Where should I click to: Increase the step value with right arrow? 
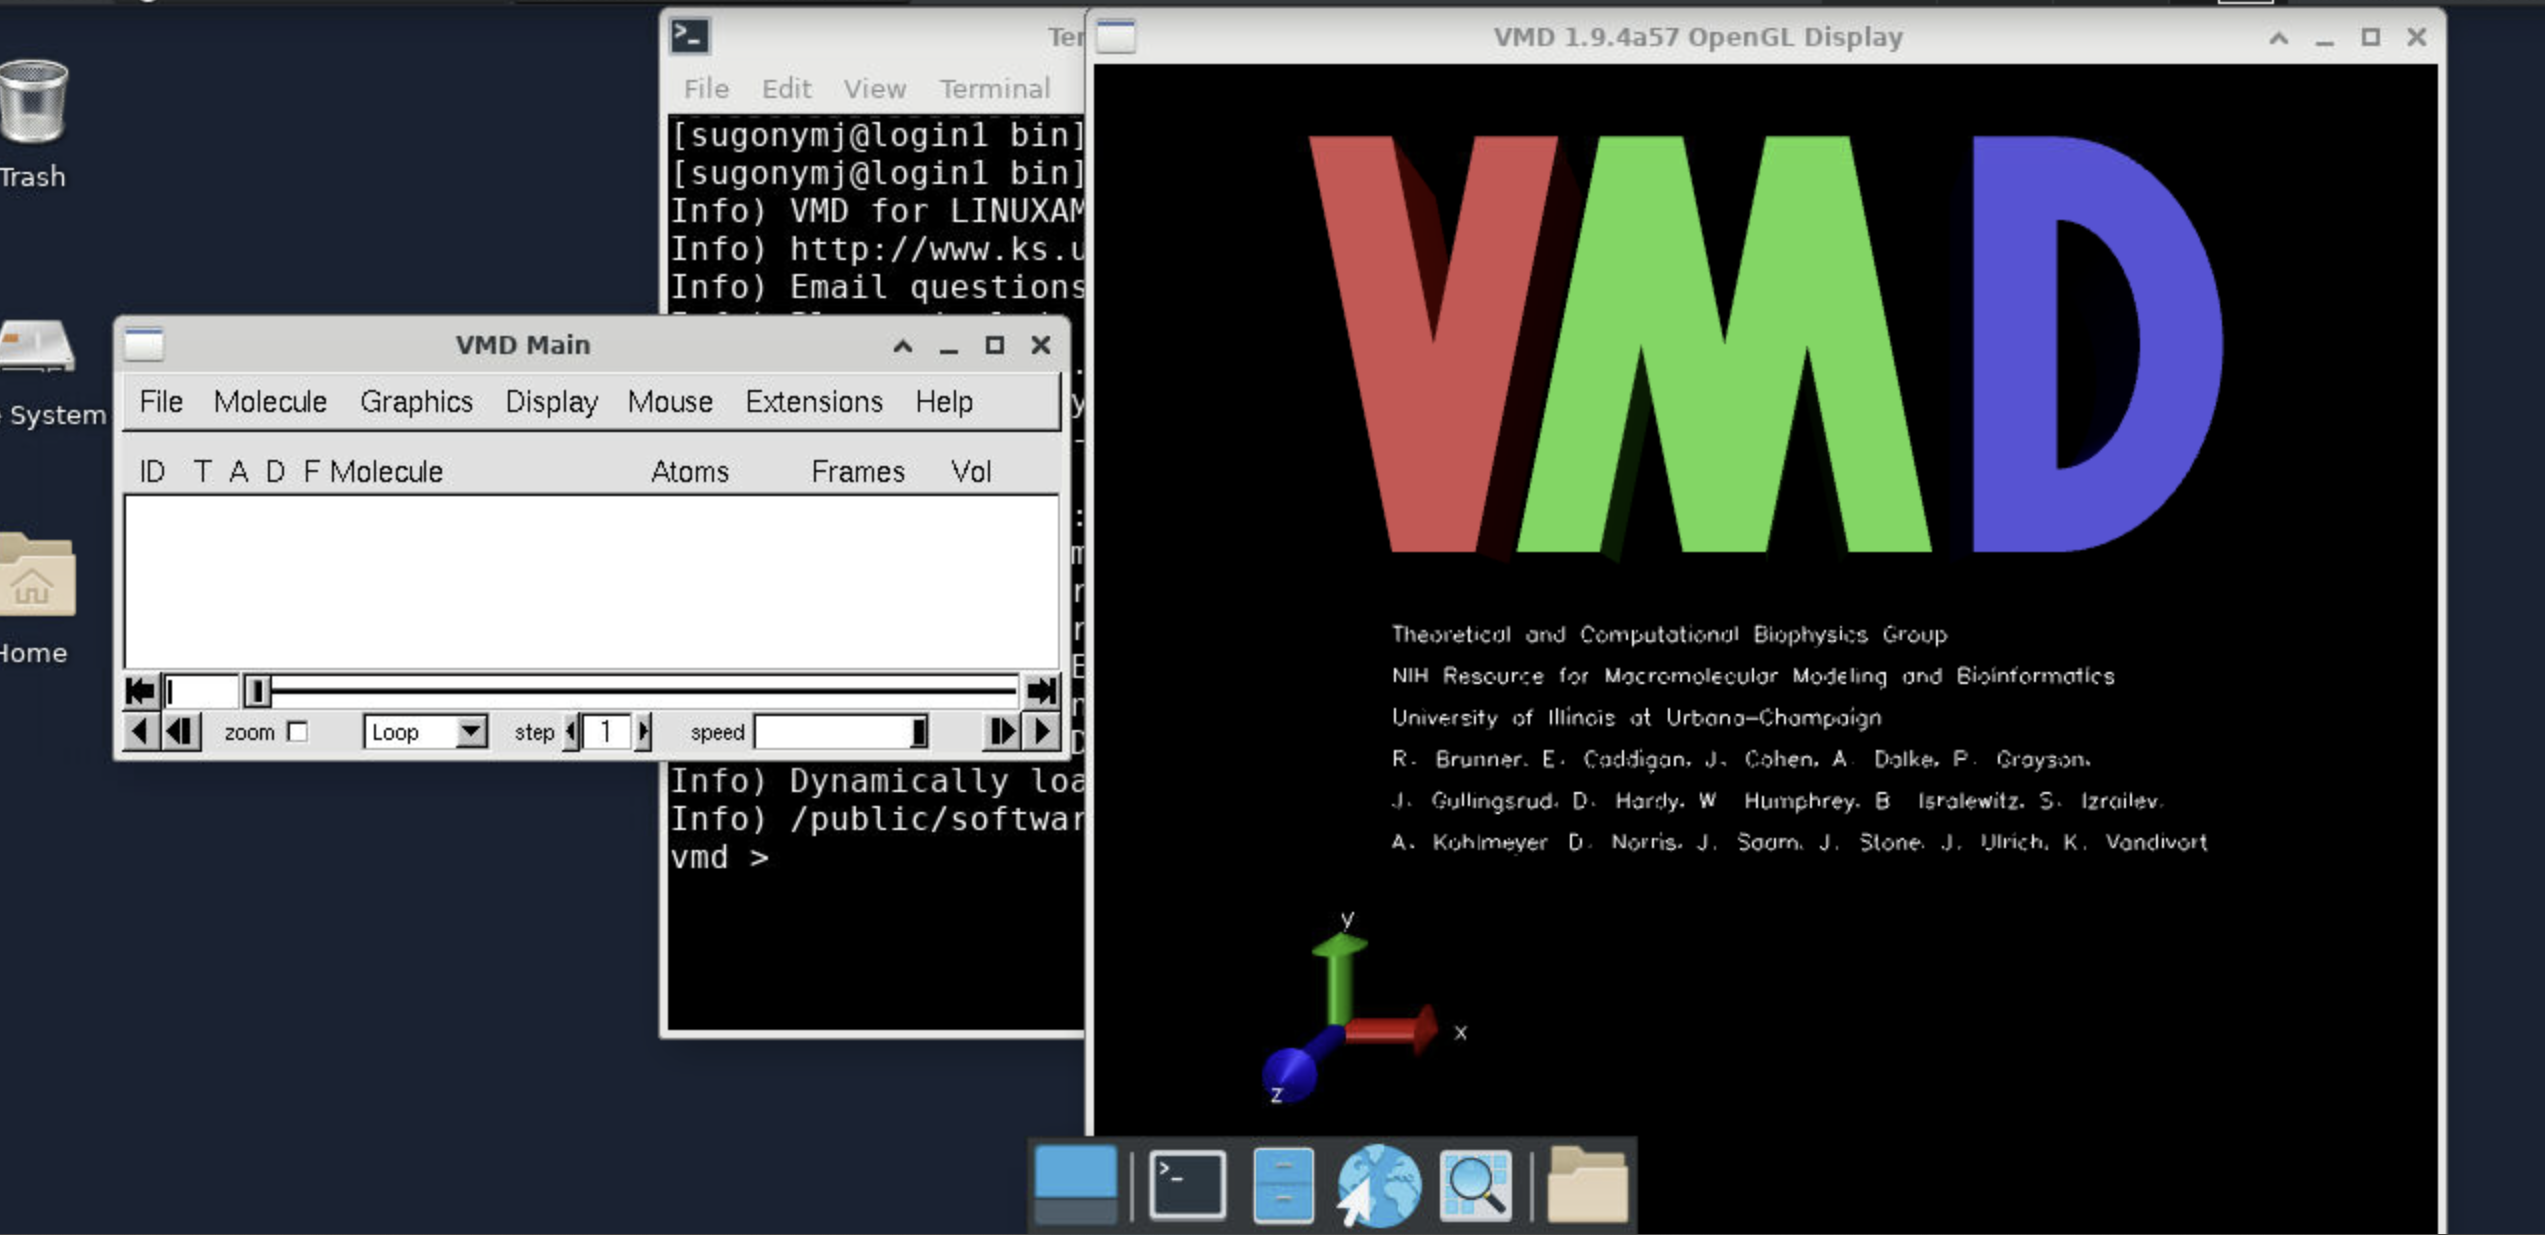point(643,732)
